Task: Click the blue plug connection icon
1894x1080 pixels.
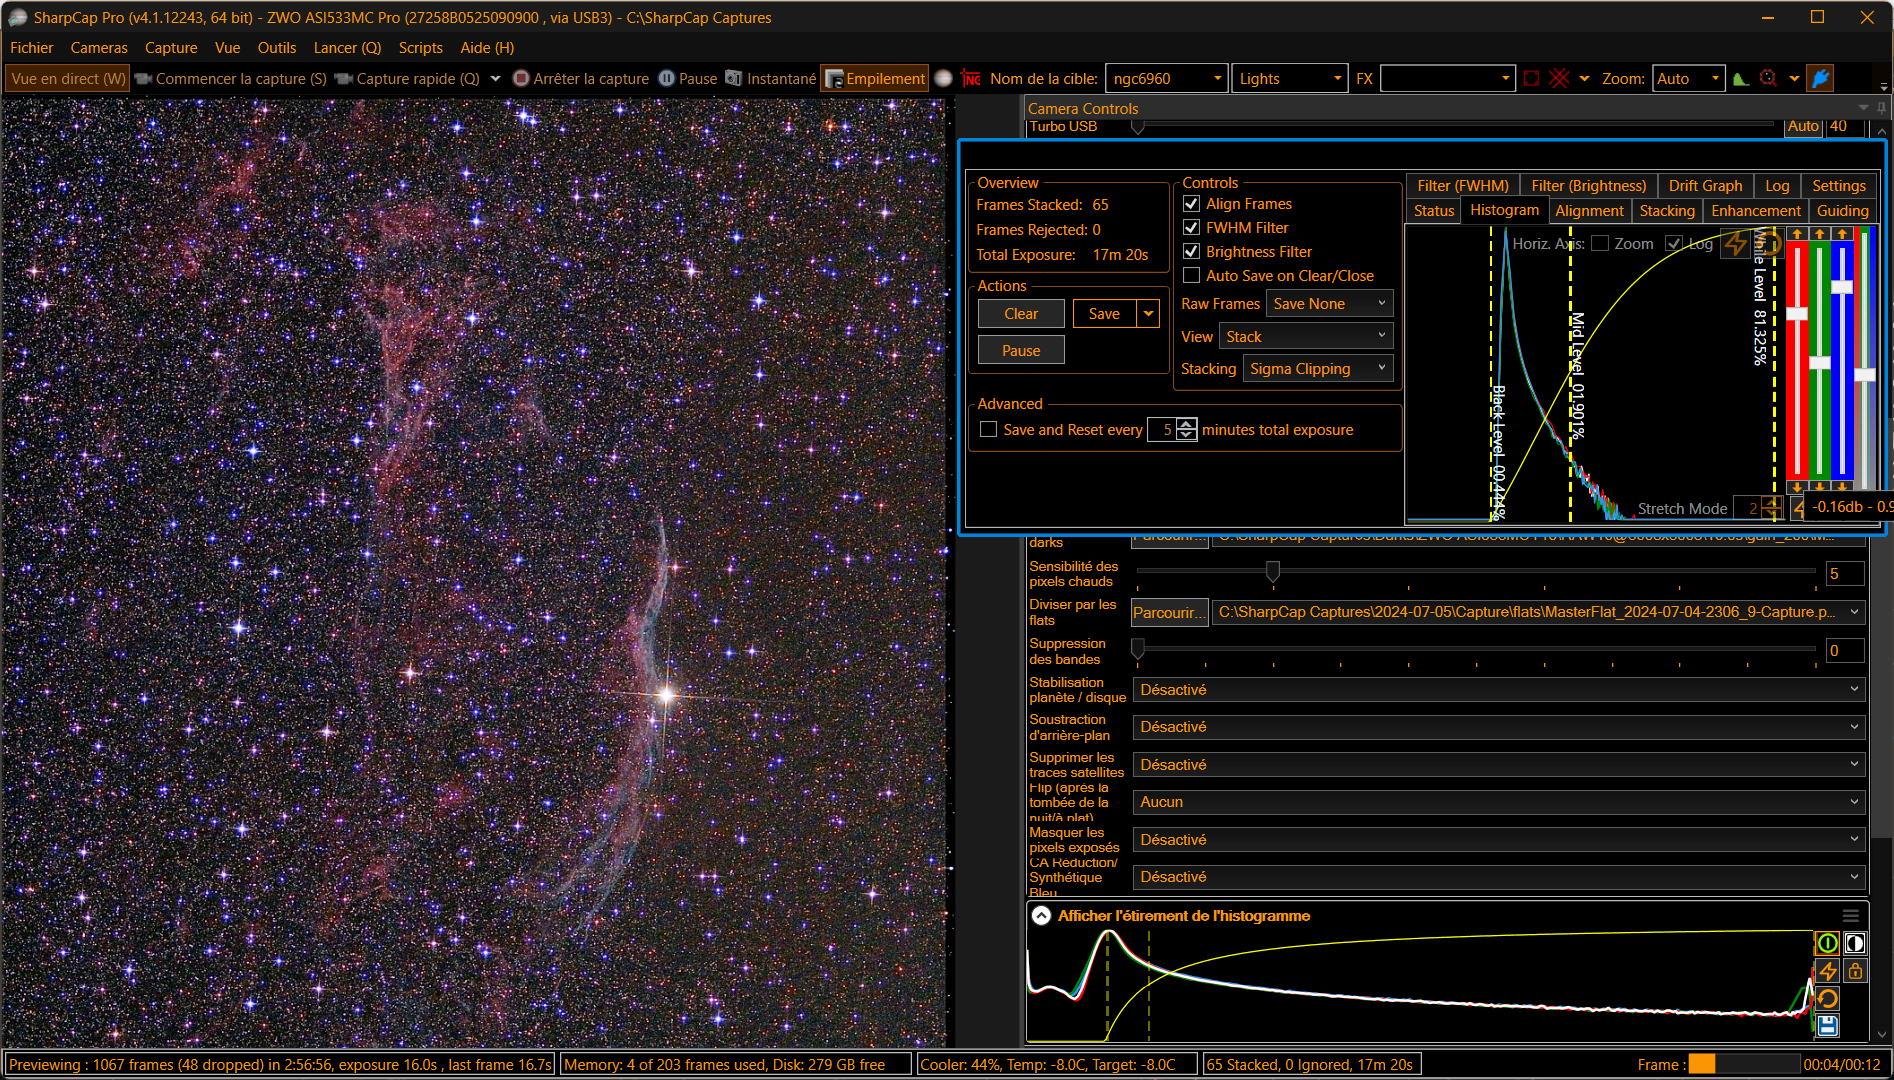Action: [1821, 78]
